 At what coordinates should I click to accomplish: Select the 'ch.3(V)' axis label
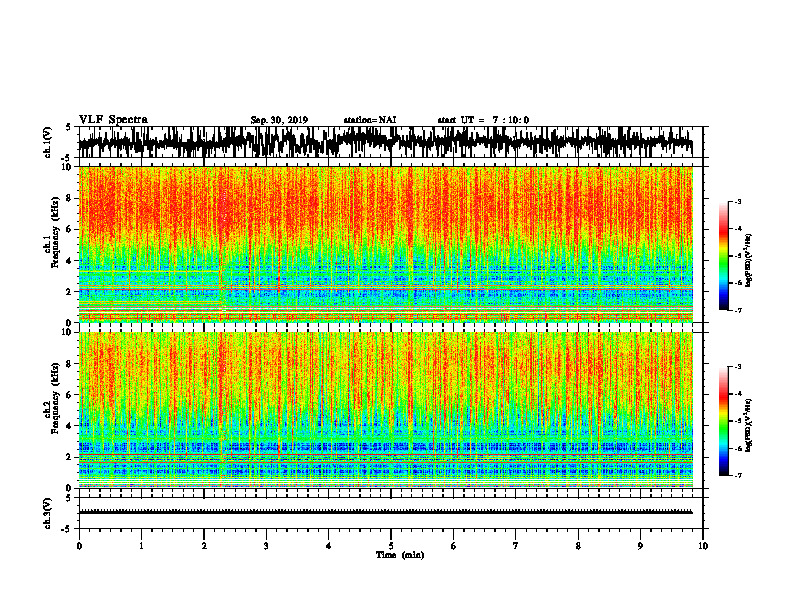click(x=48, y=513)
